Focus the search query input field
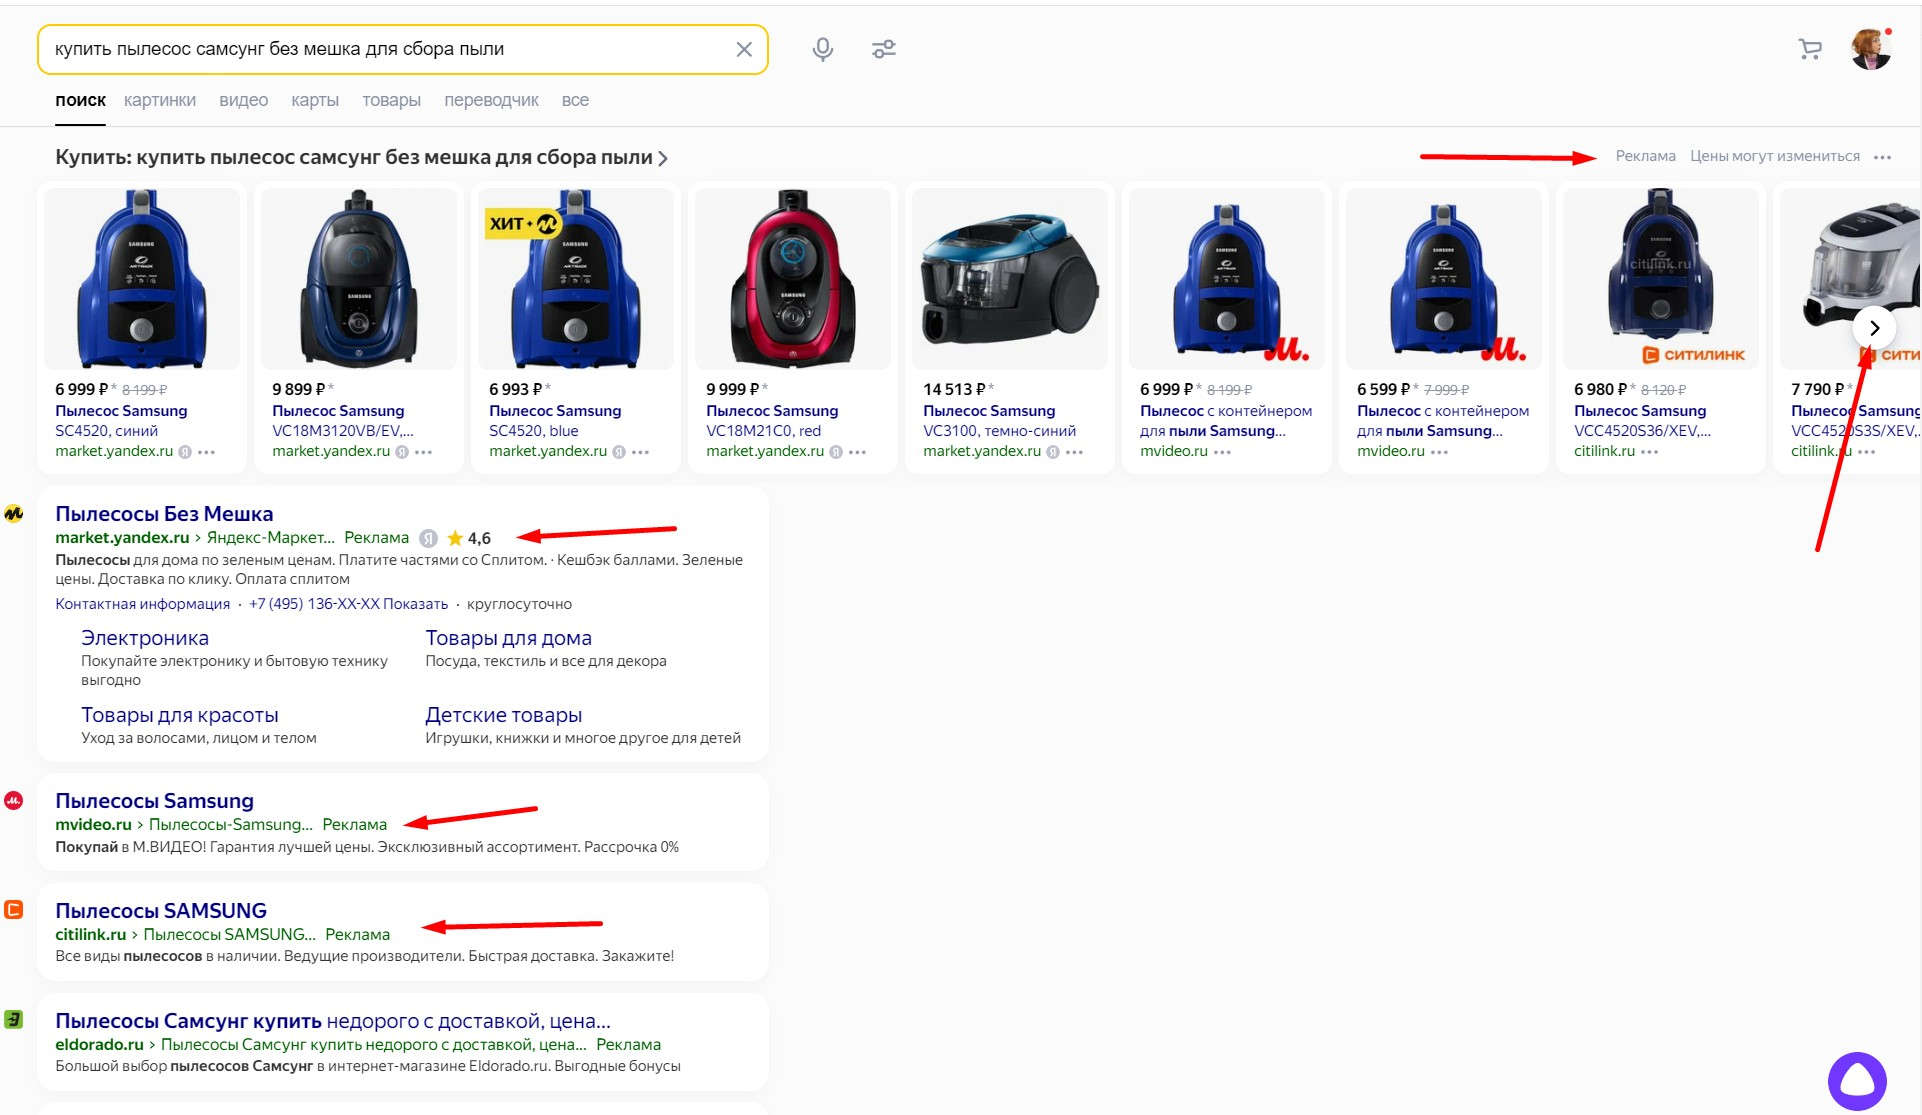Viewport: 1922px width, 1115px height. (x=390, y=49)
